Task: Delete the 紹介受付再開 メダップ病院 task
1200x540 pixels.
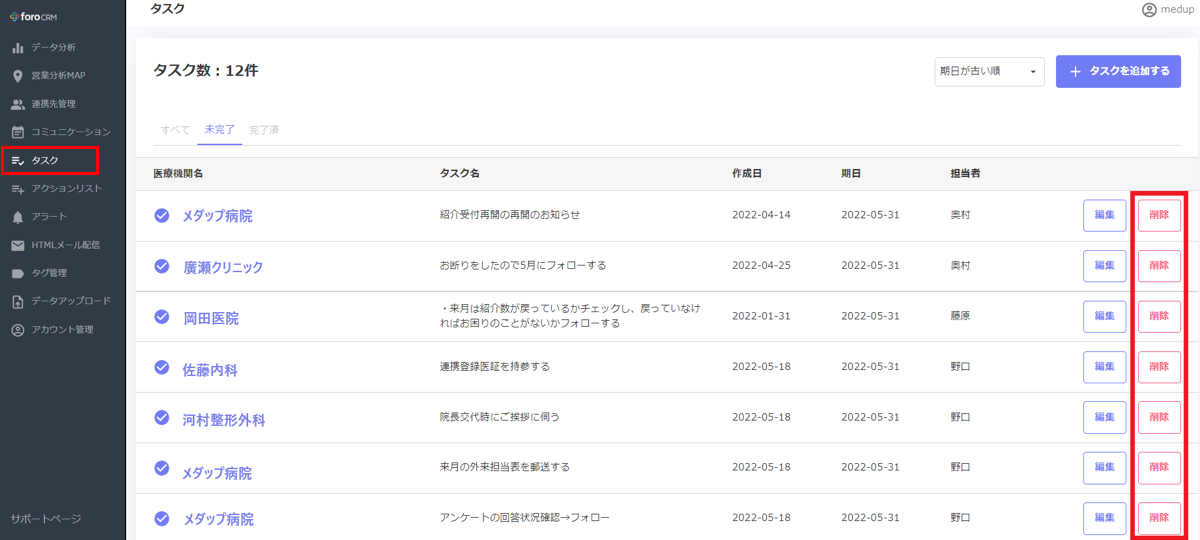Action: point(1159,215)
